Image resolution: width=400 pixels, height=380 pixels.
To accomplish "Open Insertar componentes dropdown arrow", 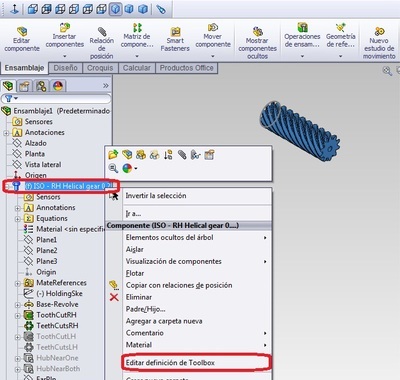I will [x=65, y=56].
